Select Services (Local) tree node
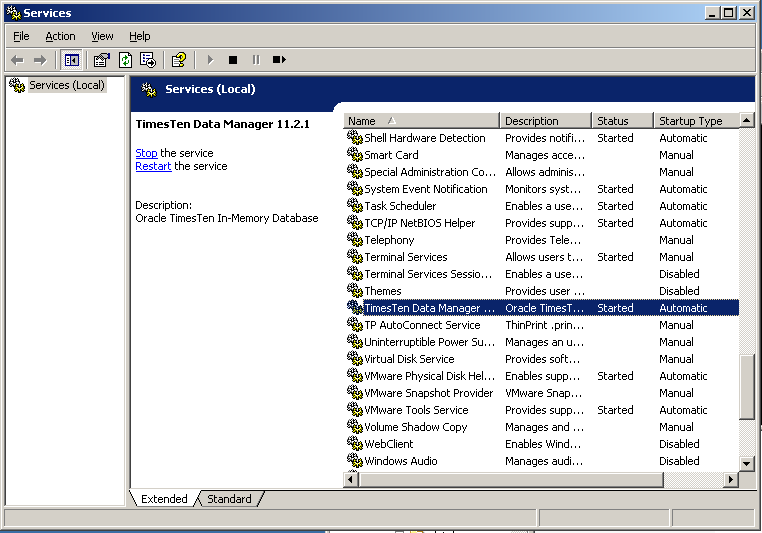The width and height of the screenshot is (762, 533). [x=67, y=86]
